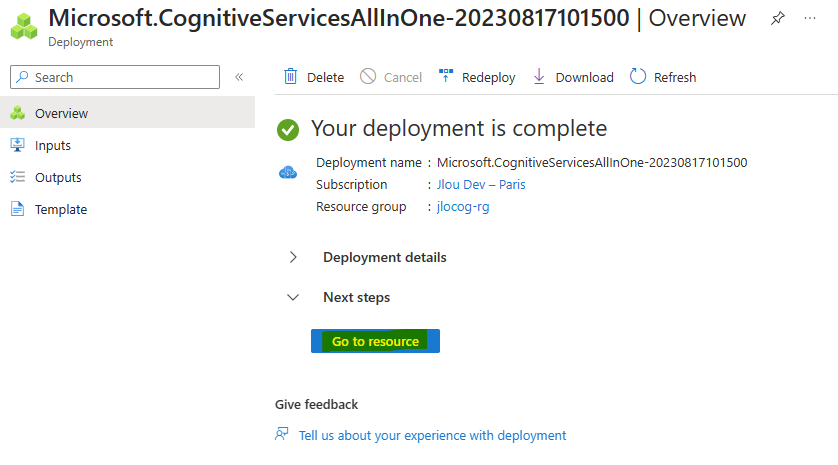Viewport: 838px width, 465px height.
Task: Open the Overview menu item
Action: coord(127,113)
